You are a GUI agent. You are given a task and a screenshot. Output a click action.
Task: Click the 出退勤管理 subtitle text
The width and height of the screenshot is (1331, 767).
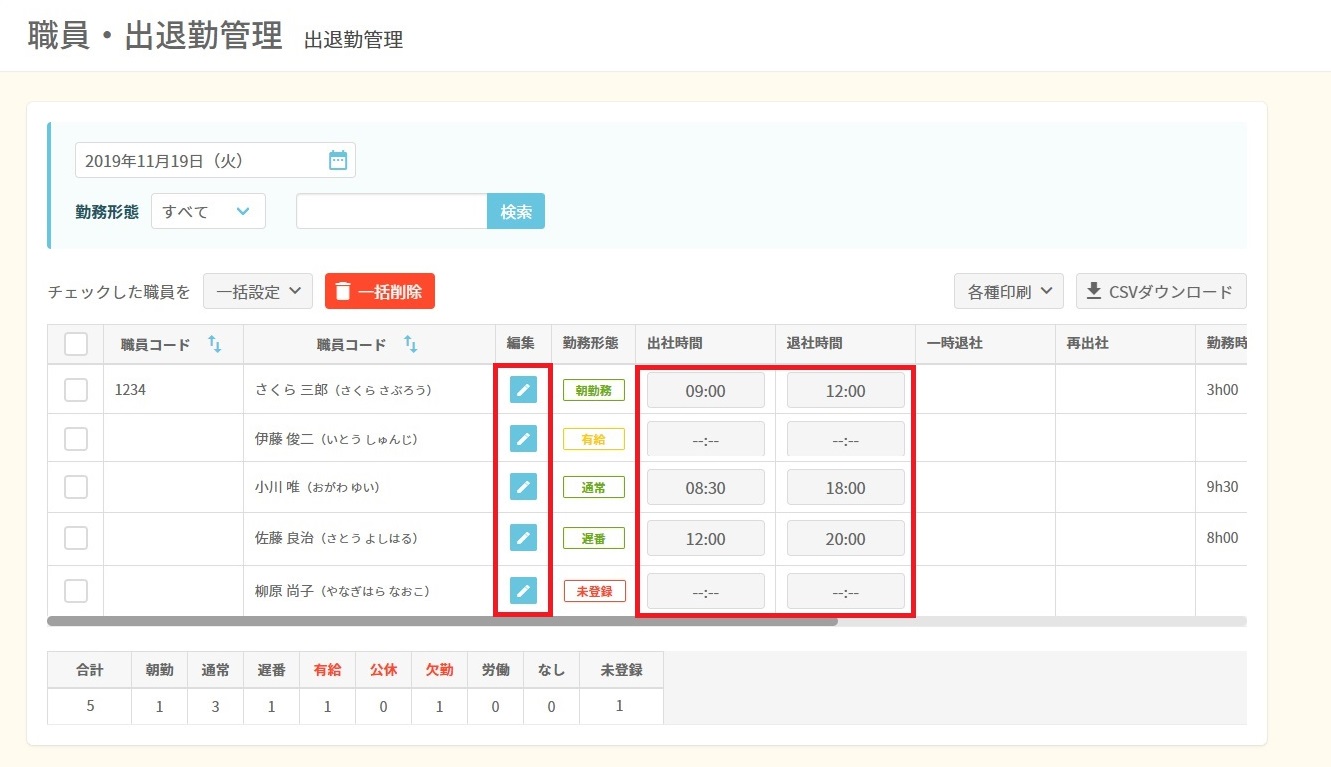tap(354, 40)
